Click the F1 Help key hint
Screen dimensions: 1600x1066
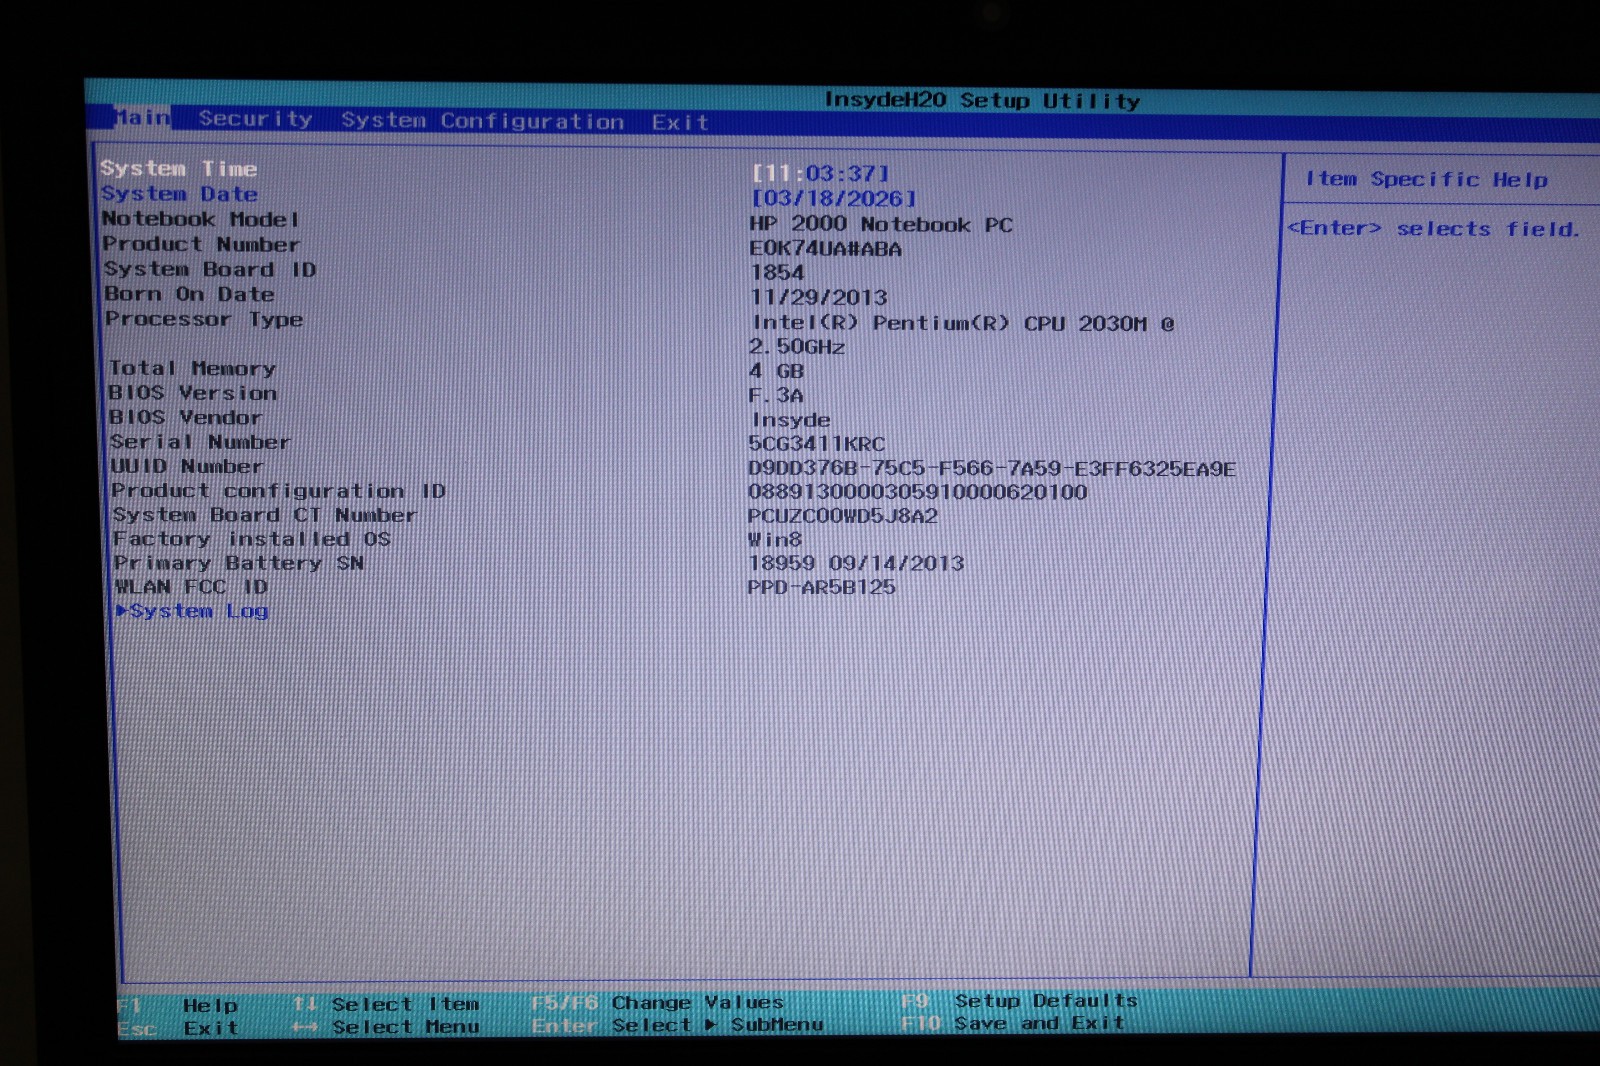(x=178, y=1005)
